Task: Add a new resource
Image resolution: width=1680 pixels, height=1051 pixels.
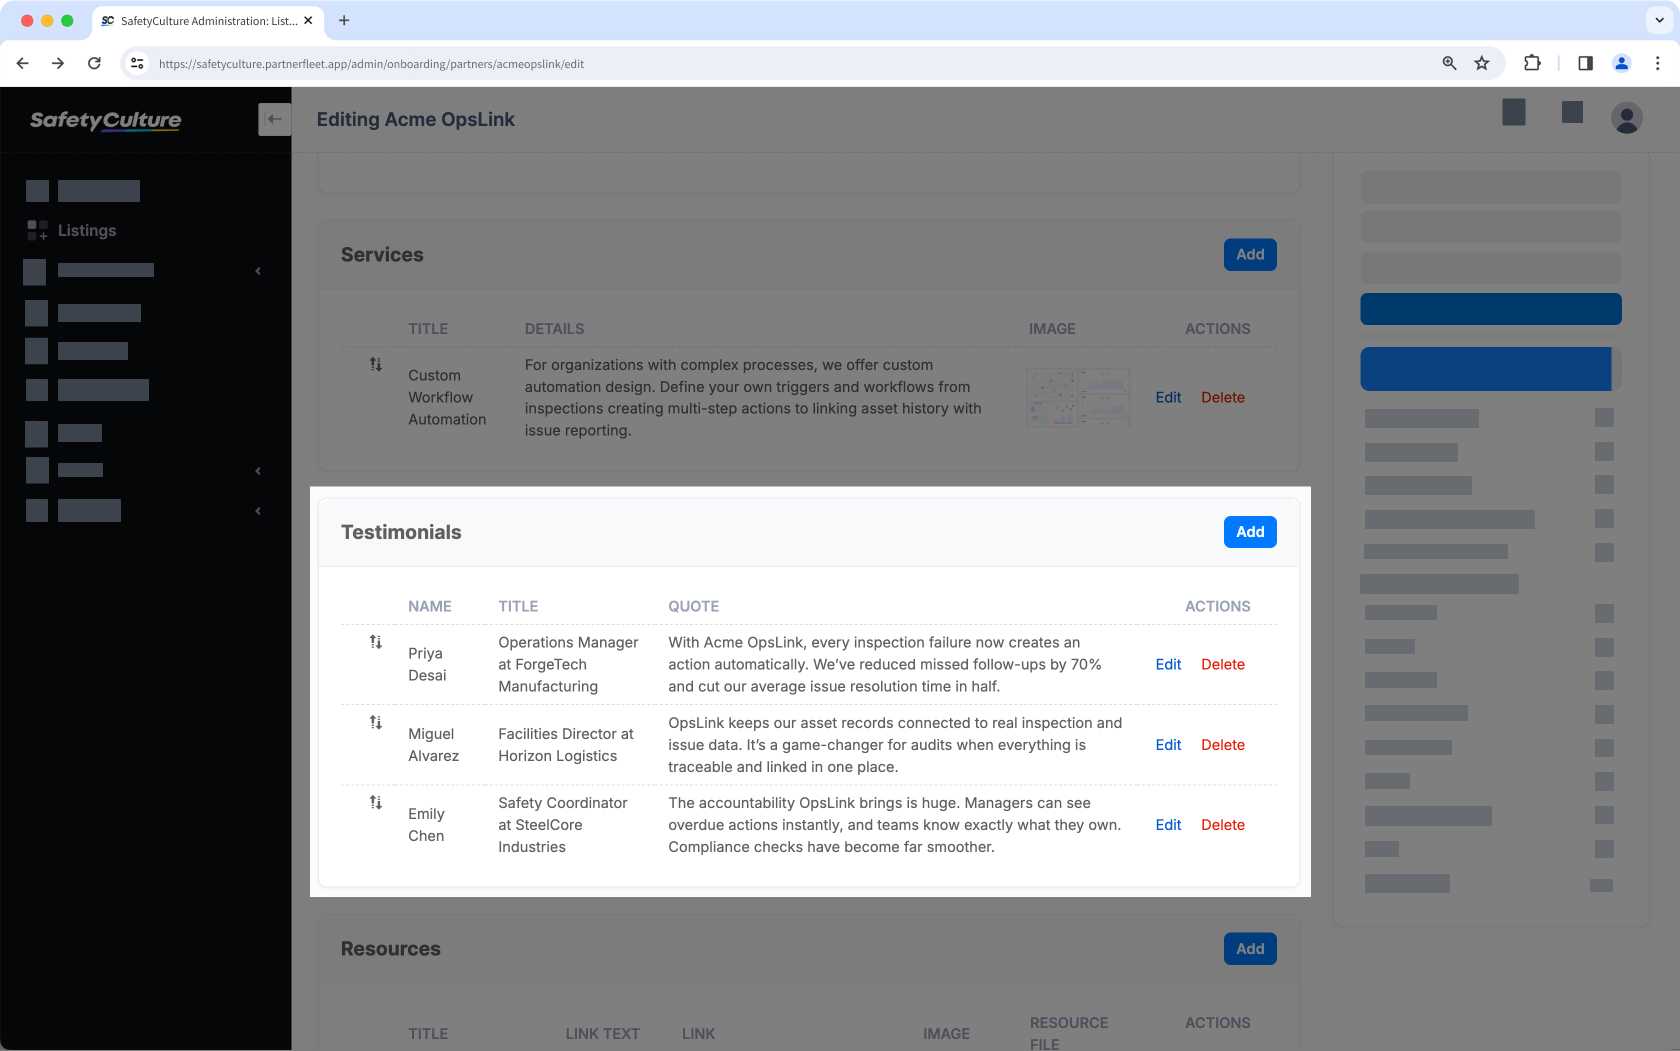Action: pyautogui.click(x=1250, y=949)
